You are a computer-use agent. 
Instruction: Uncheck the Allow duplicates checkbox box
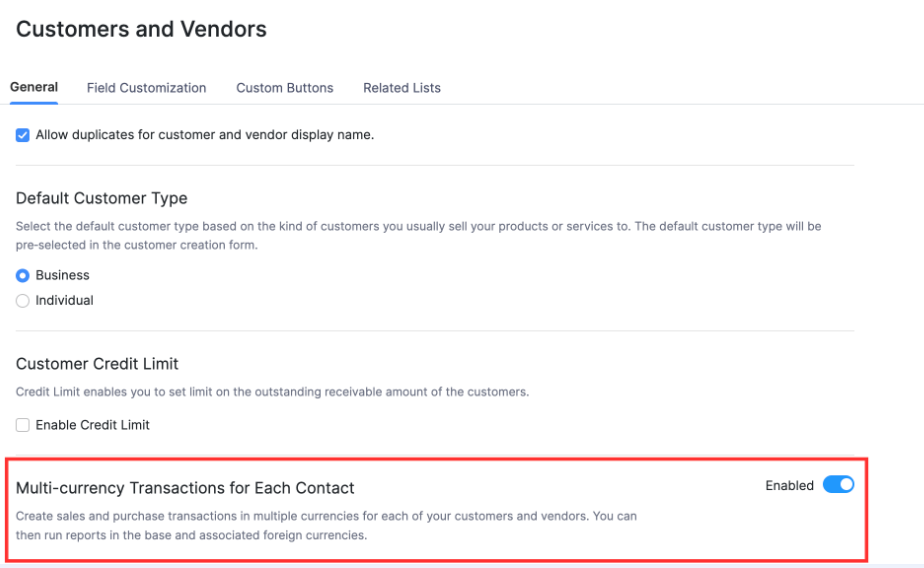click(23, 135)
